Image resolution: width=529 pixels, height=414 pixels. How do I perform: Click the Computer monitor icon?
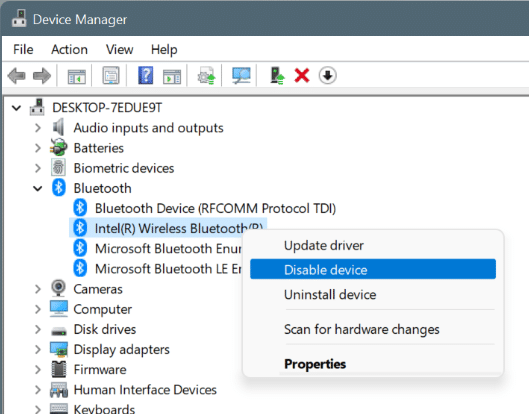pyautogui.click(x=59, y=309)
